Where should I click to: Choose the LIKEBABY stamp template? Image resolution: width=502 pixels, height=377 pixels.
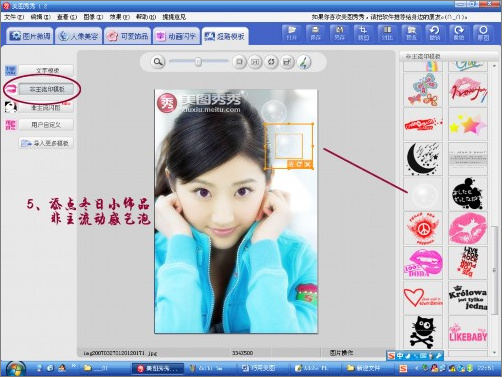point(468,333)
